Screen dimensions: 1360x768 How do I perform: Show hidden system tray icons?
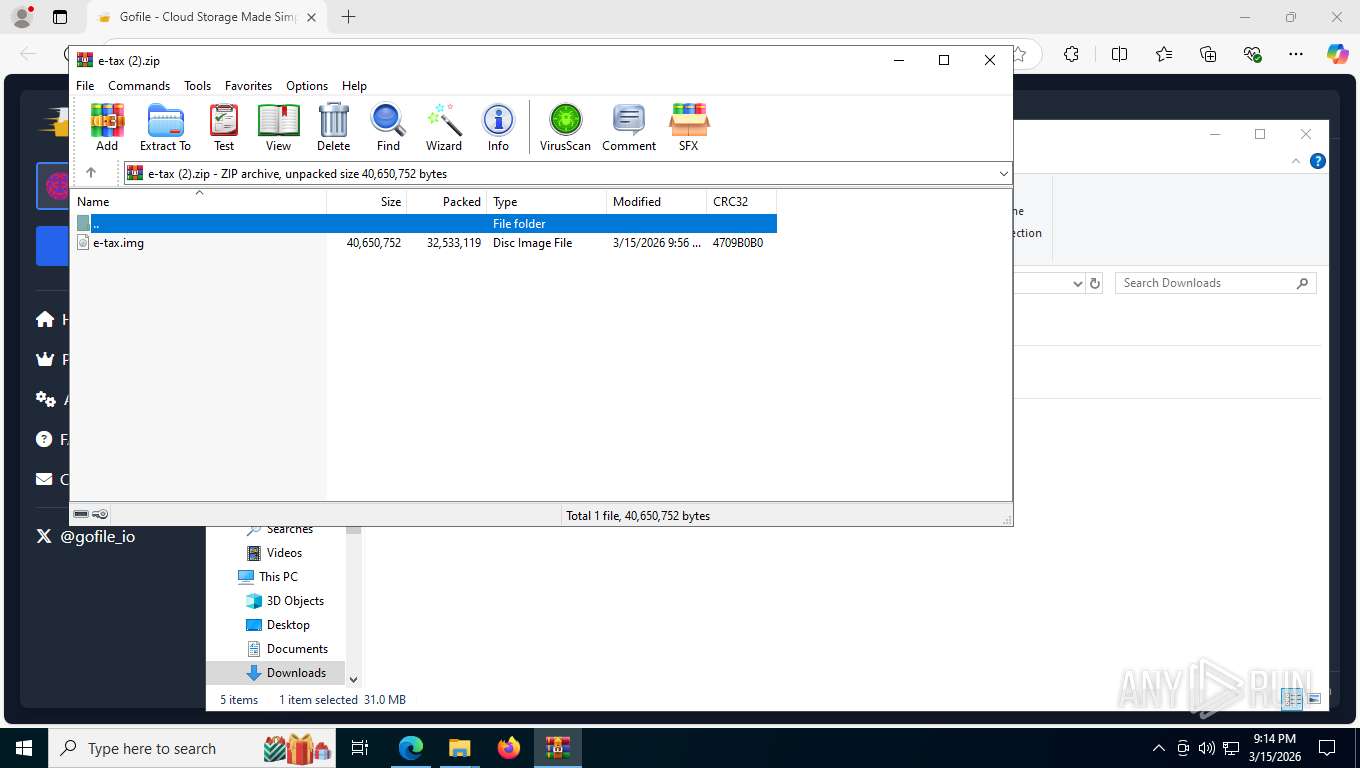(1159, 748)
